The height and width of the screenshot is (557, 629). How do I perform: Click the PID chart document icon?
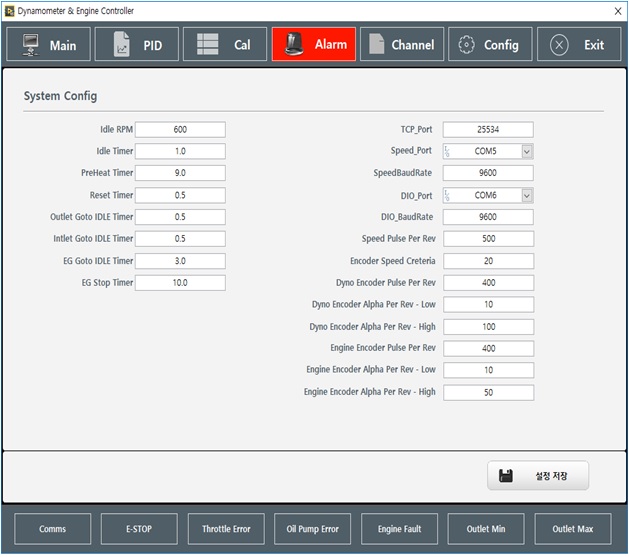121,45
